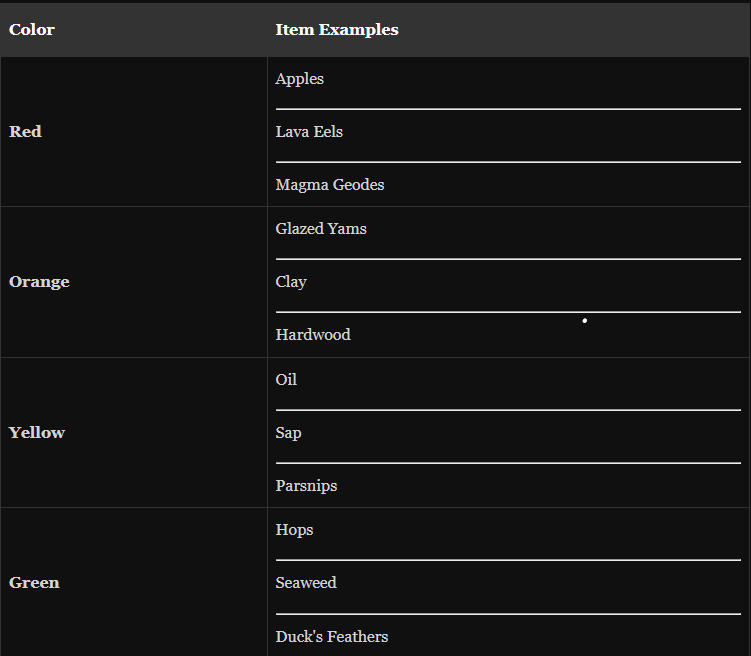Click the Lava Eels entry
This screenshot has width=751, height=656.
click(309, 132)
